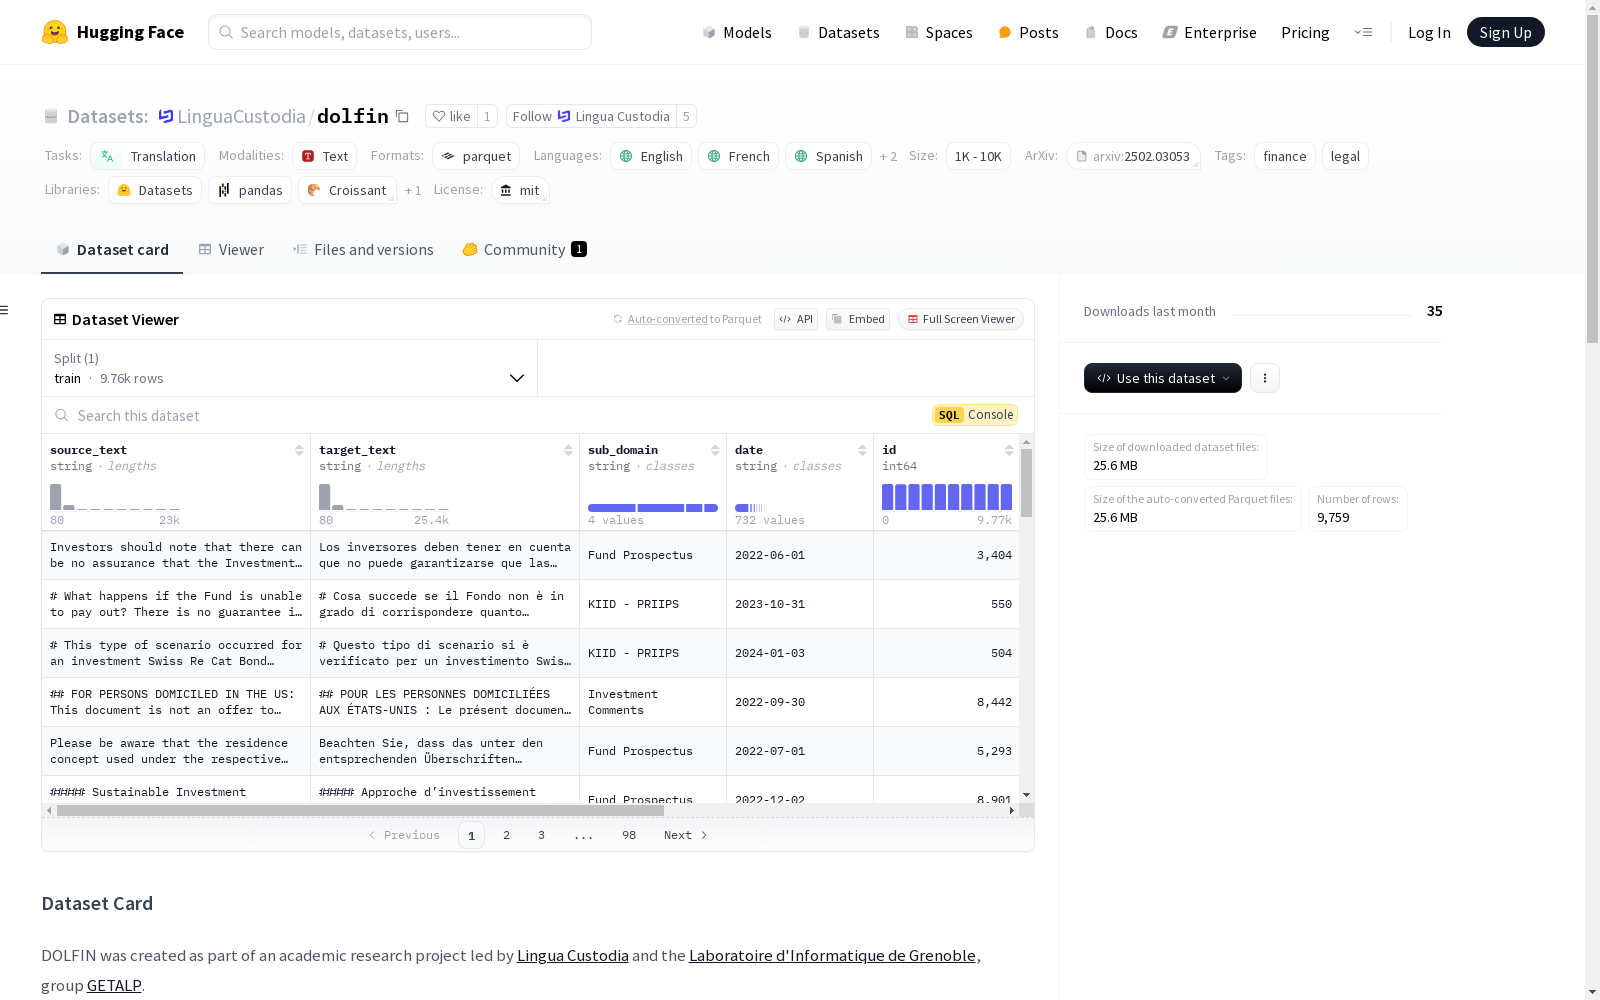The height and width of the screenshot is (1000, 1600).
Task: Open the Datasets library tag
Action: point(155,190)
